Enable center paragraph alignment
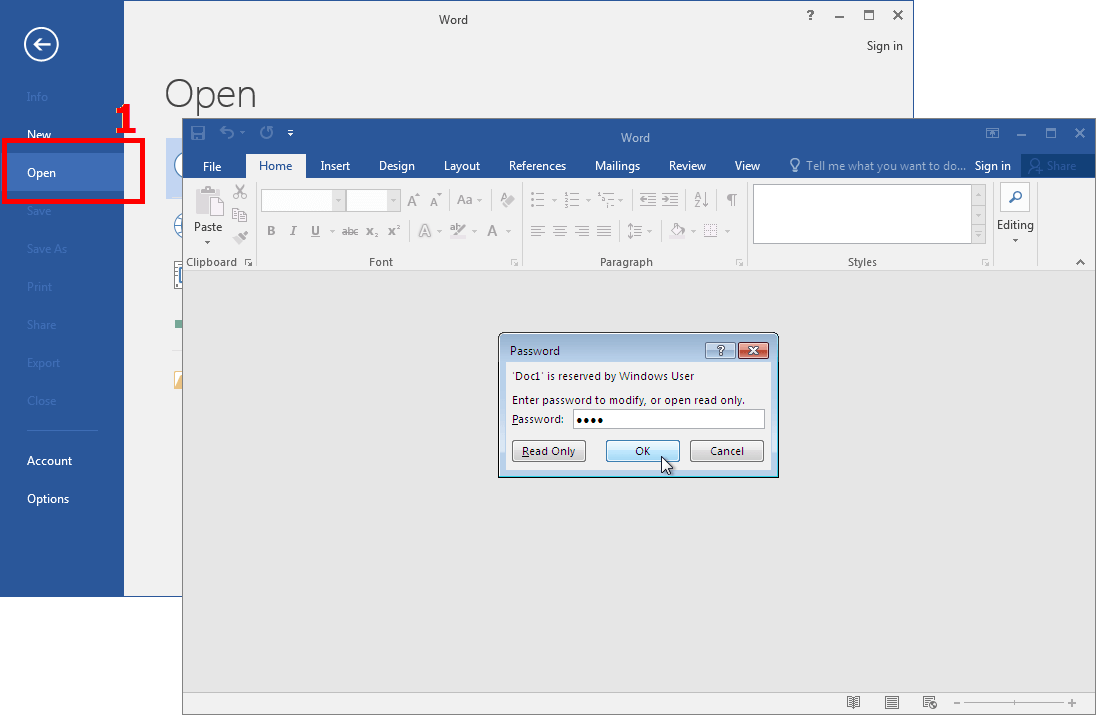This screenshot has width=1096, height=715. pyautogui.click(x=559, y=231)
